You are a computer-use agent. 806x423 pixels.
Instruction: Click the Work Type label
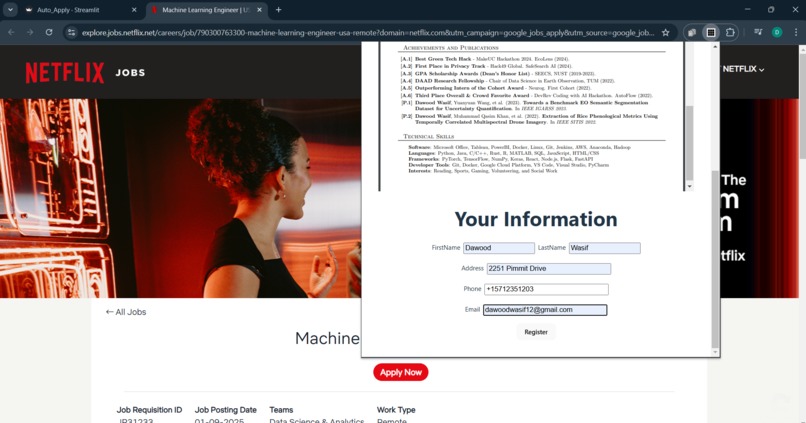click(x=396, y=410)
